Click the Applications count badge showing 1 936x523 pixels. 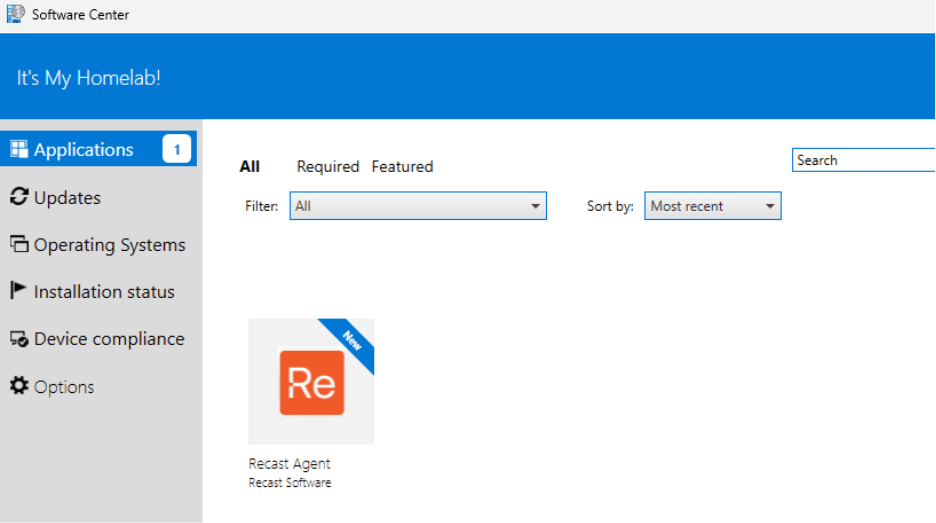(177, 150)
